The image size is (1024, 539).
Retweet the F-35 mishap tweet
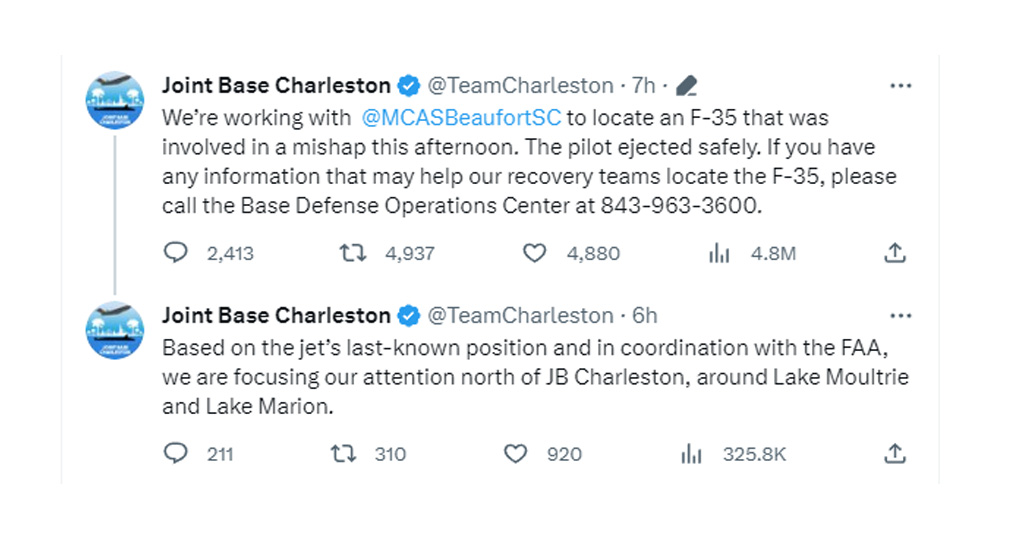click(x=354, y=253)
